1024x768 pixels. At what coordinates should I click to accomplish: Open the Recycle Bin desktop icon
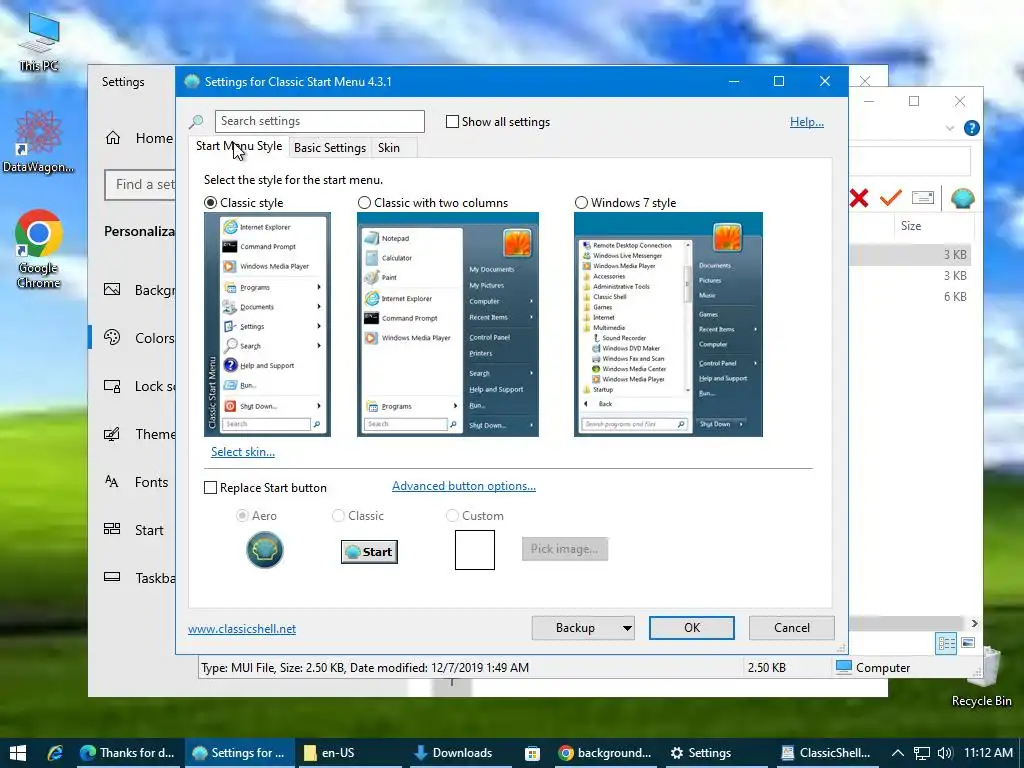point(981,676)
